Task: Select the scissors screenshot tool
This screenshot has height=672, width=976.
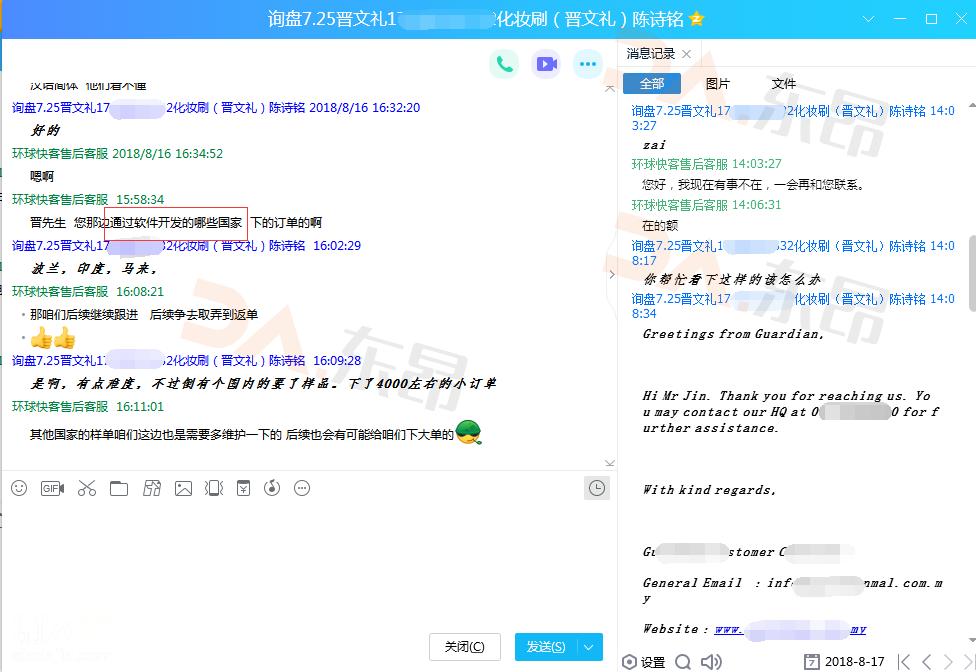Action: [86, 488]
